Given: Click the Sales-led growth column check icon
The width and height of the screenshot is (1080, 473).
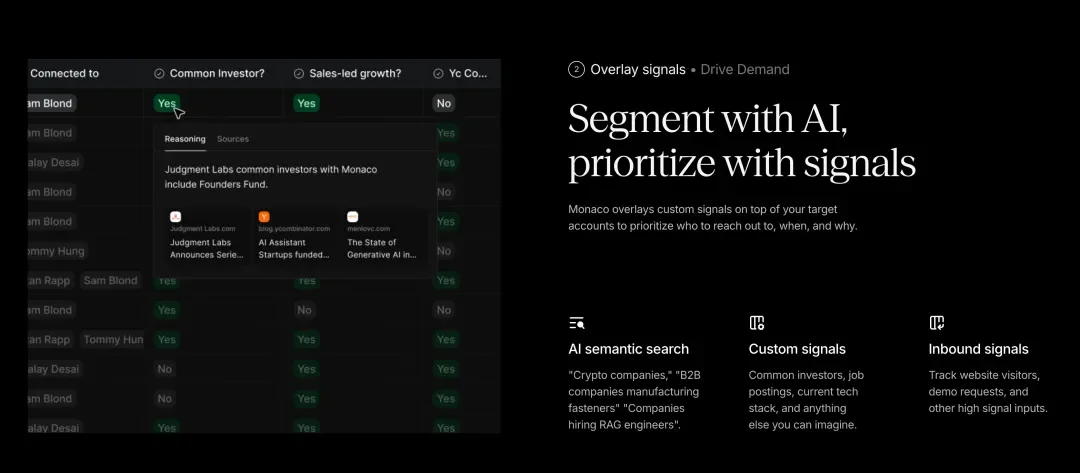Looking at the screenshot, I should [299, 74].
